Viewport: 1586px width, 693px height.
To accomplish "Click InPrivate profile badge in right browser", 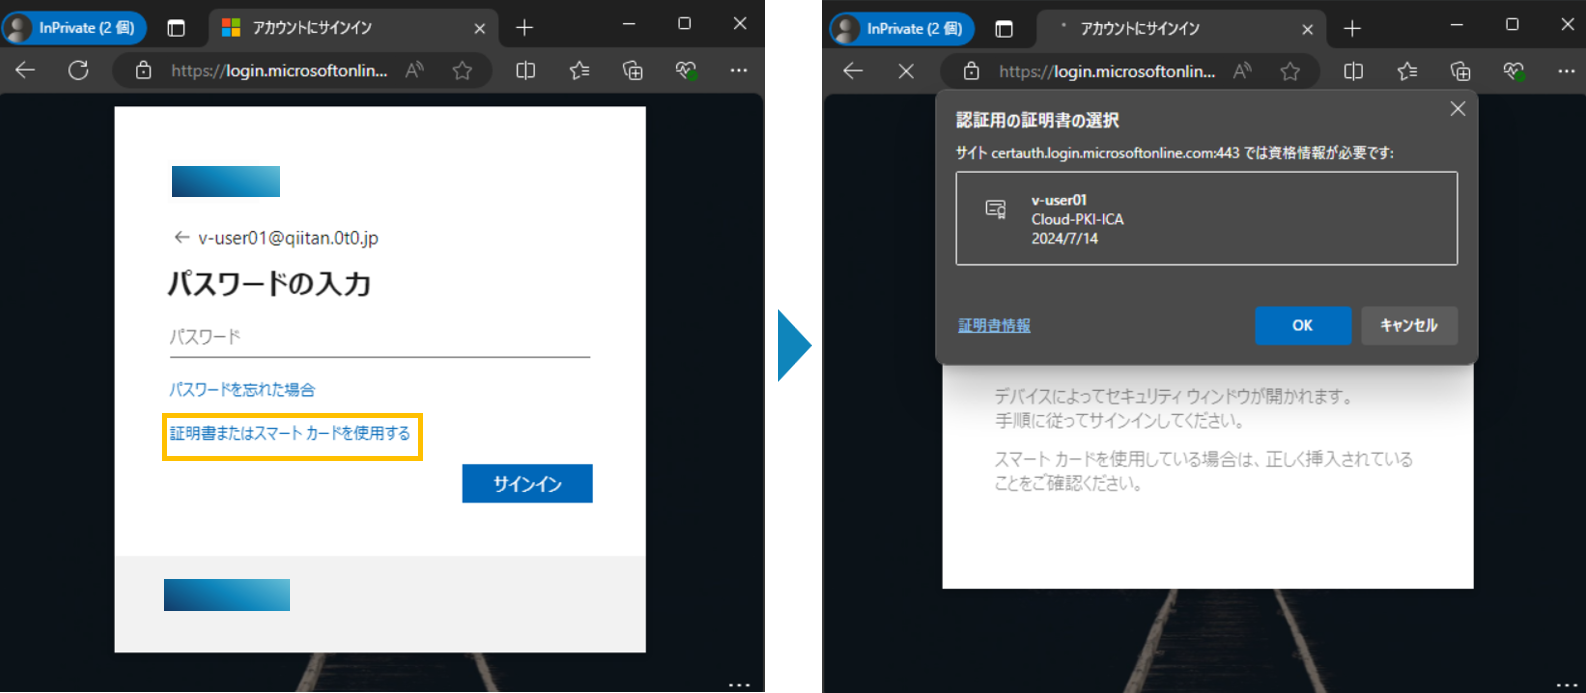I will coord(902,28).
